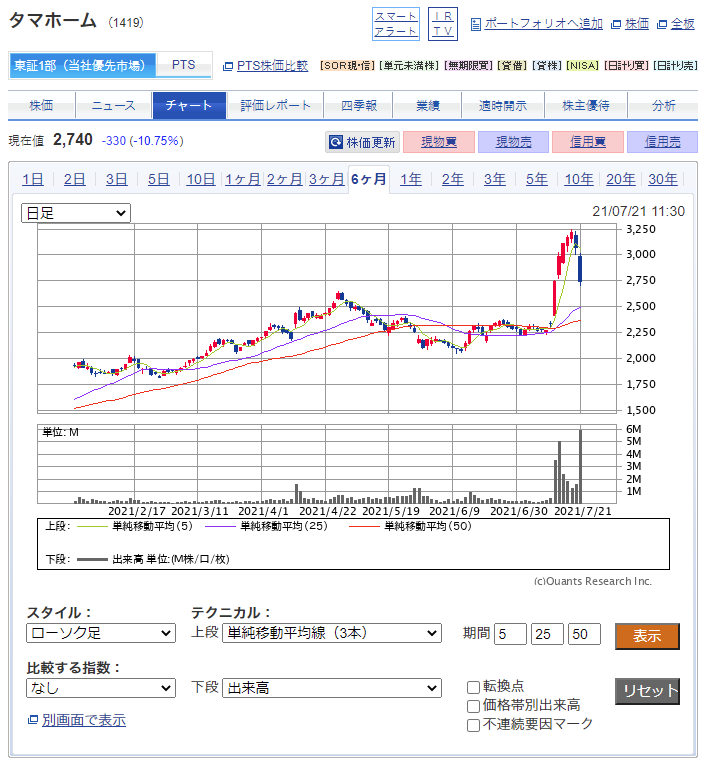705x769 pixels.
Task: Click the 現物売 button
Action: [x=513, y=142]
